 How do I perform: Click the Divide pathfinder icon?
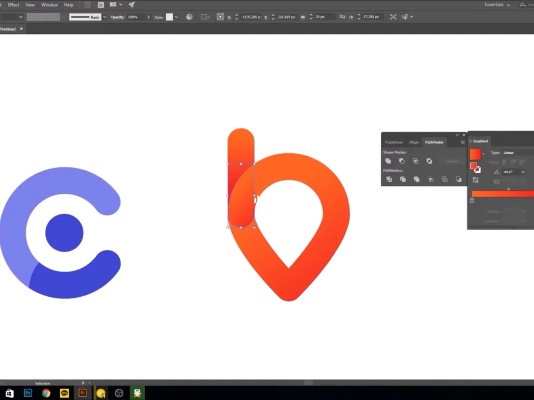[389, 179]
